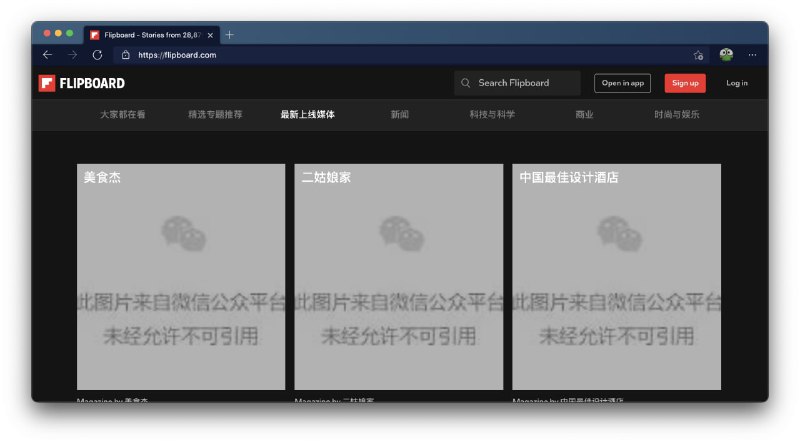Focus the Search Flipboard field
800x444 pixels.
517,83
